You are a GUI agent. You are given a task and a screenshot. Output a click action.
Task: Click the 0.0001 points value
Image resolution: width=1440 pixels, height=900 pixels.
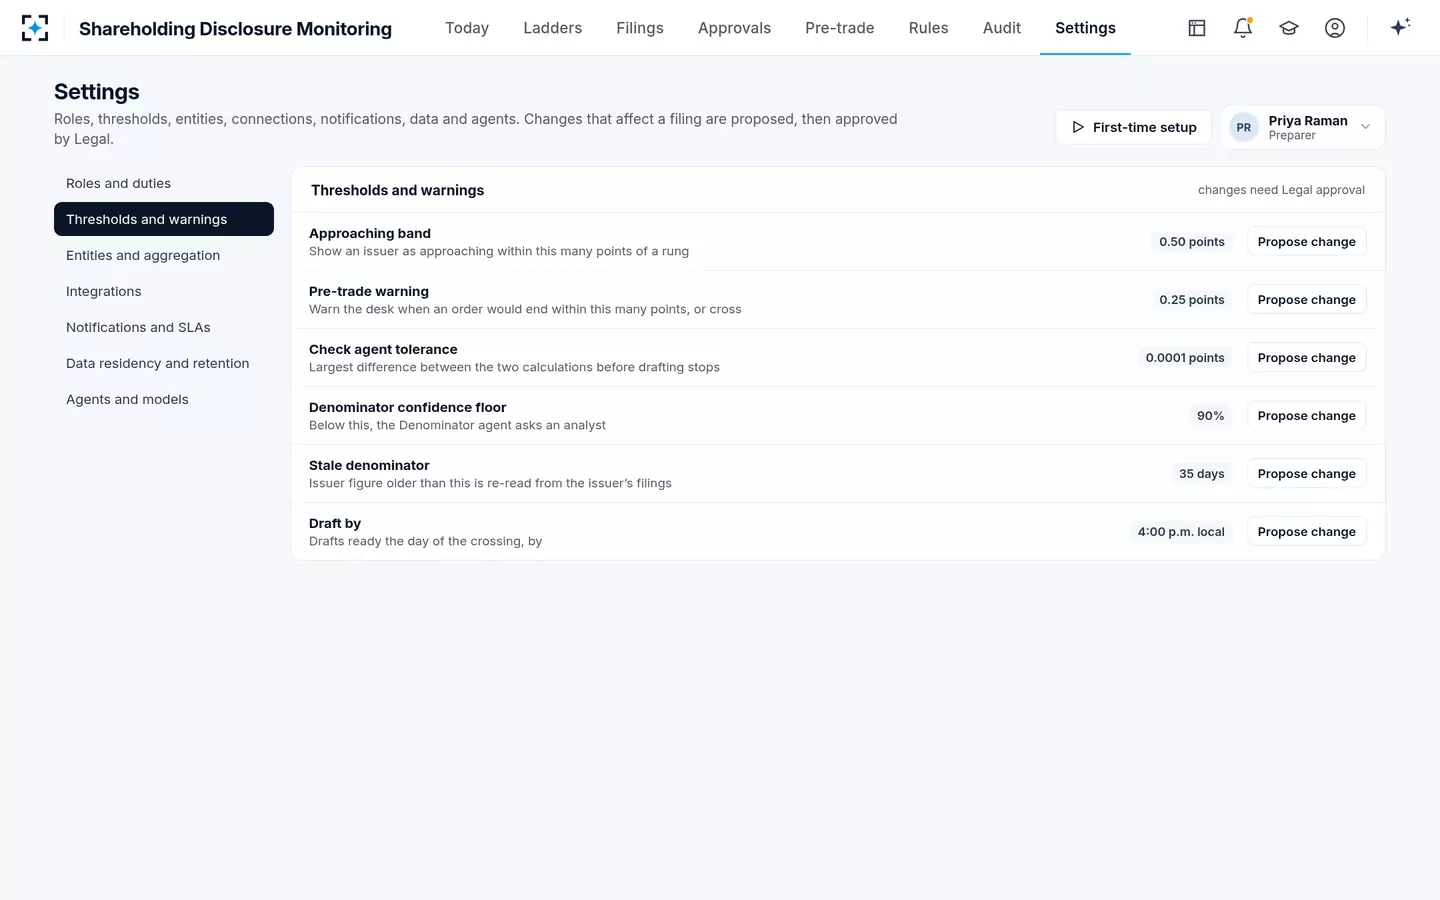[1185, 358]
